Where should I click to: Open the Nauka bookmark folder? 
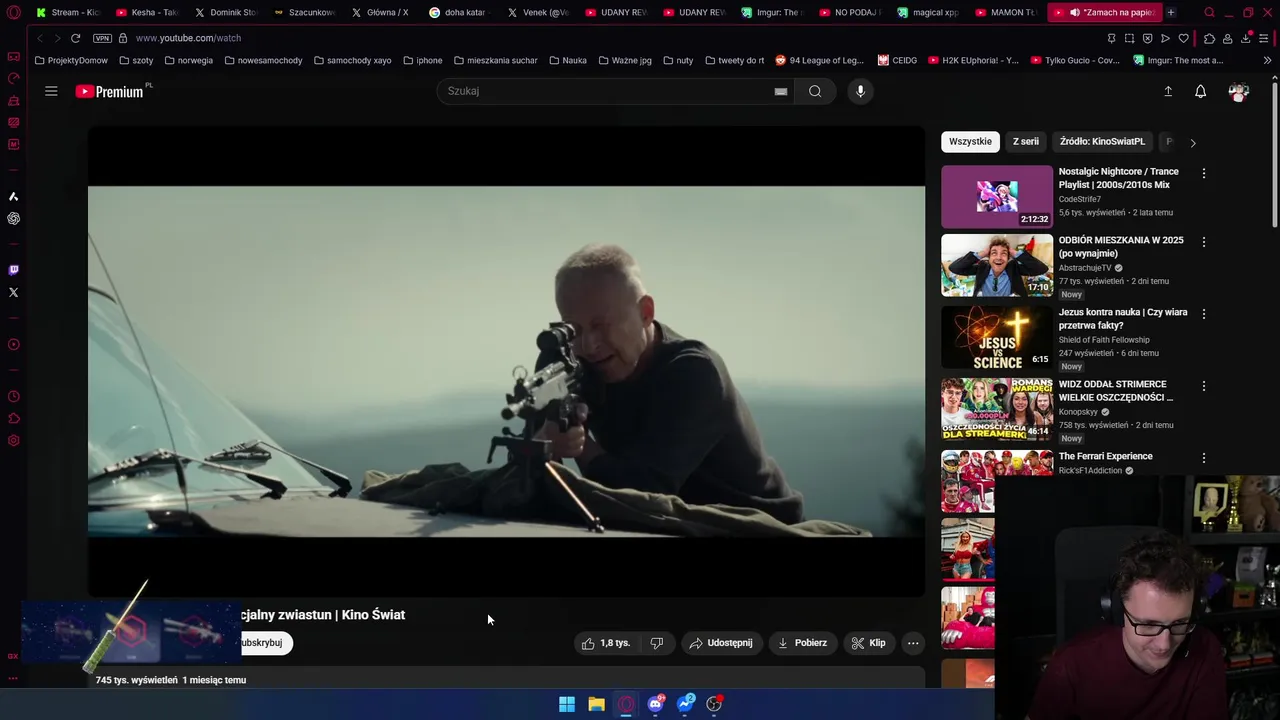tap(567, 60)
